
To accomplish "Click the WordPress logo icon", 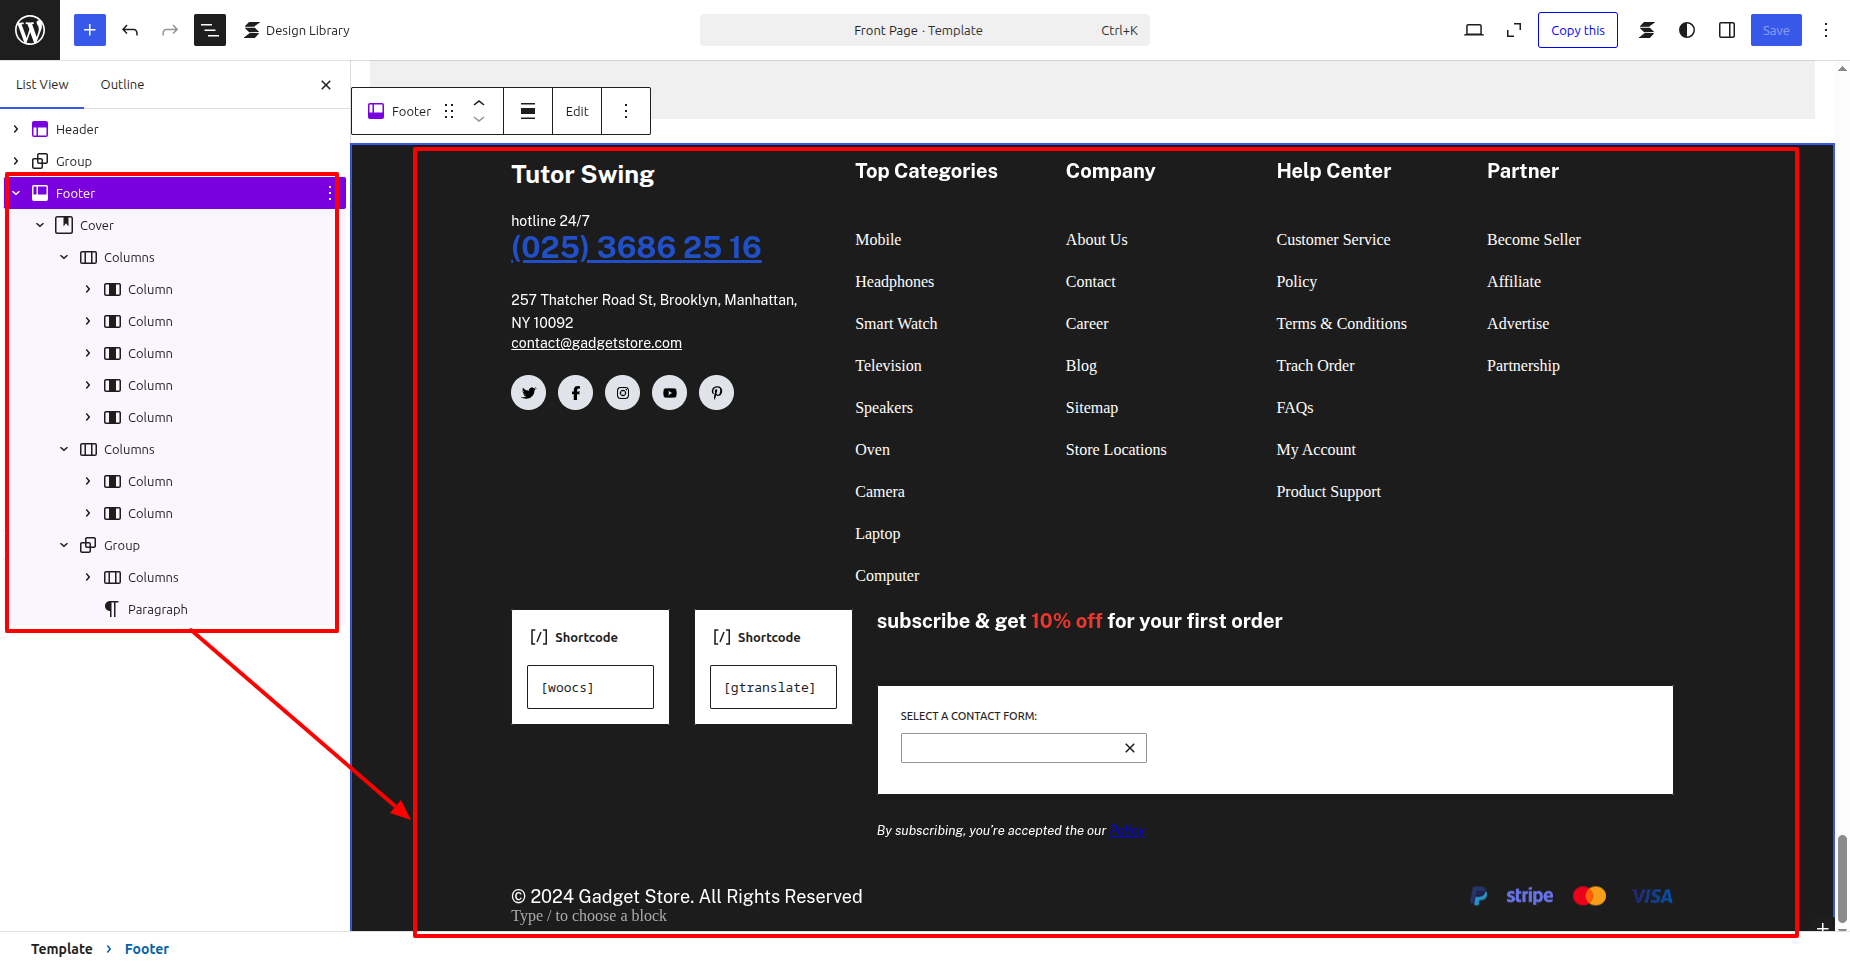I will point(30,30).
